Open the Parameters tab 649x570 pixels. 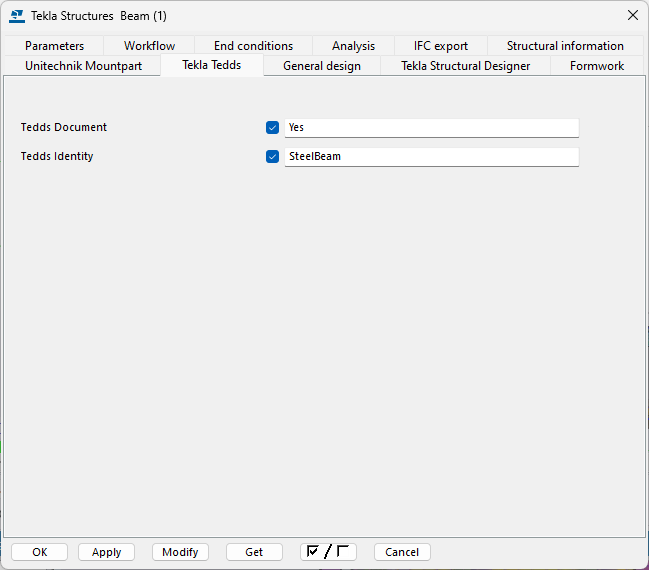click(x=54, y=46)
